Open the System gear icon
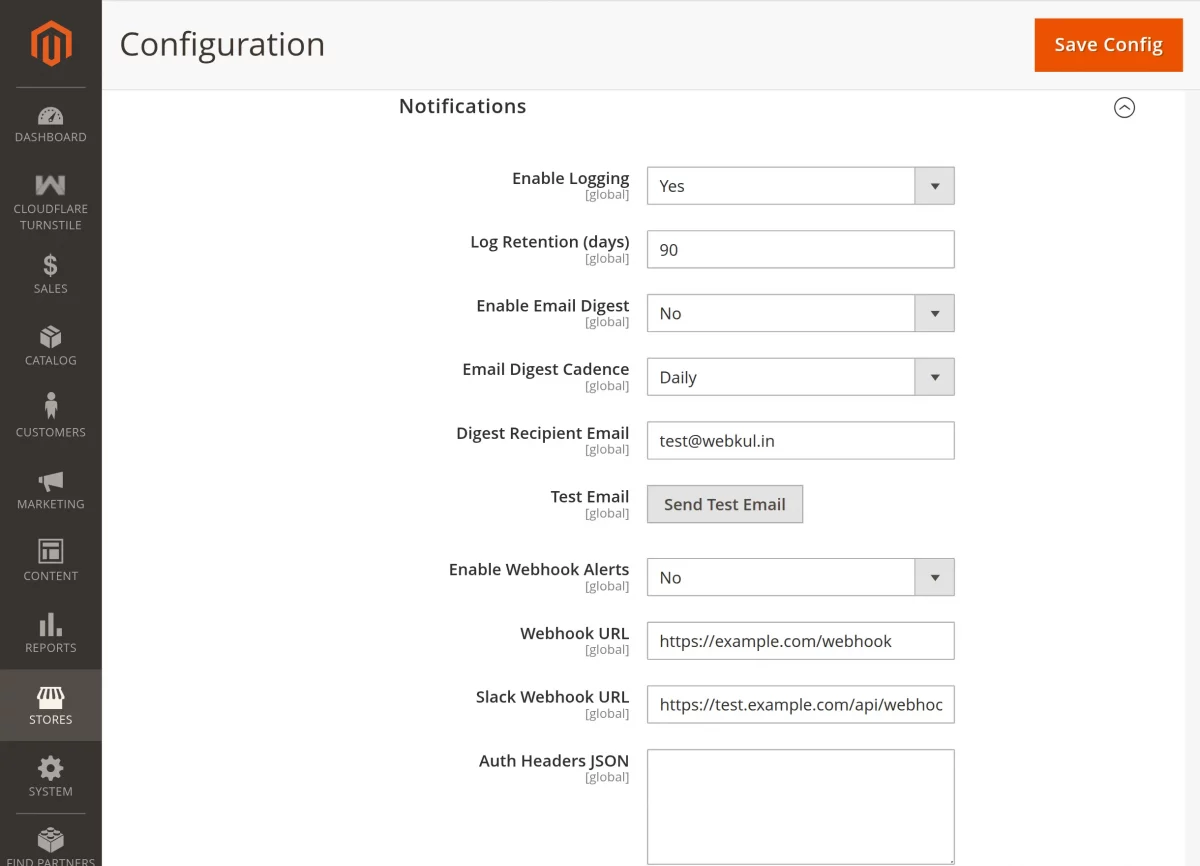The image size is (1200, 866). coord(50,768)
